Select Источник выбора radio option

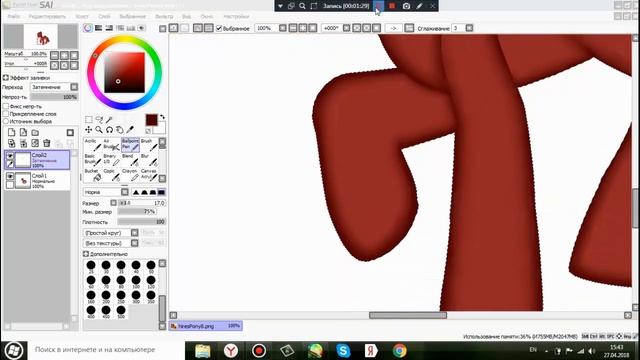point(6,121)
